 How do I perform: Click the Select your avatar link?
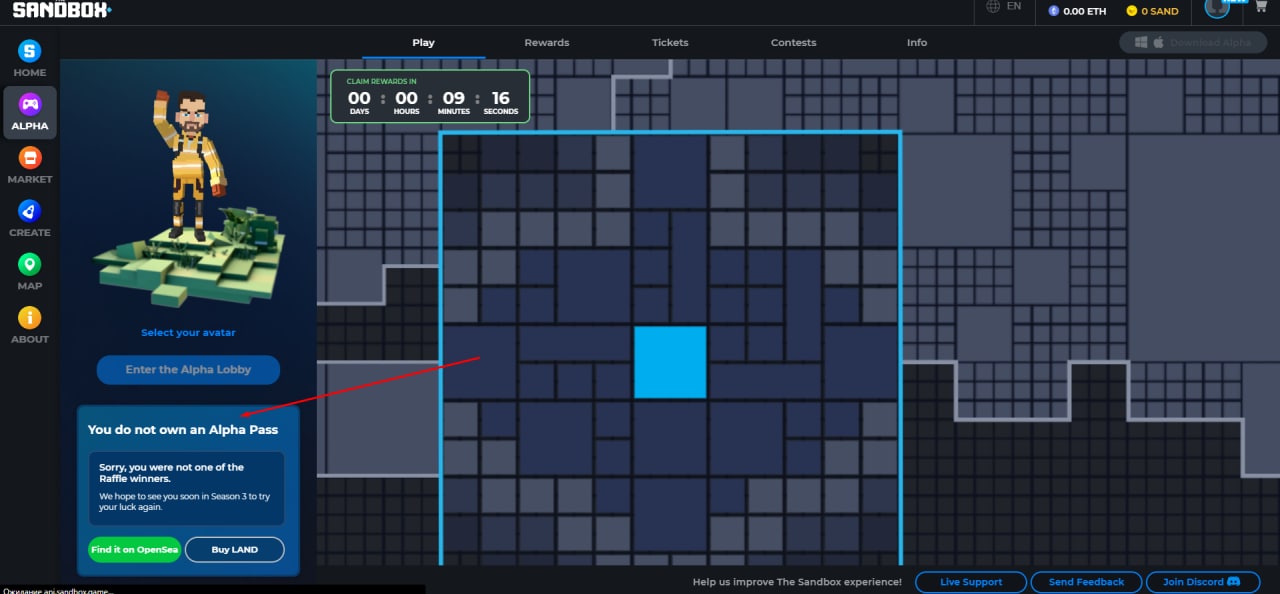pos(188,332)
